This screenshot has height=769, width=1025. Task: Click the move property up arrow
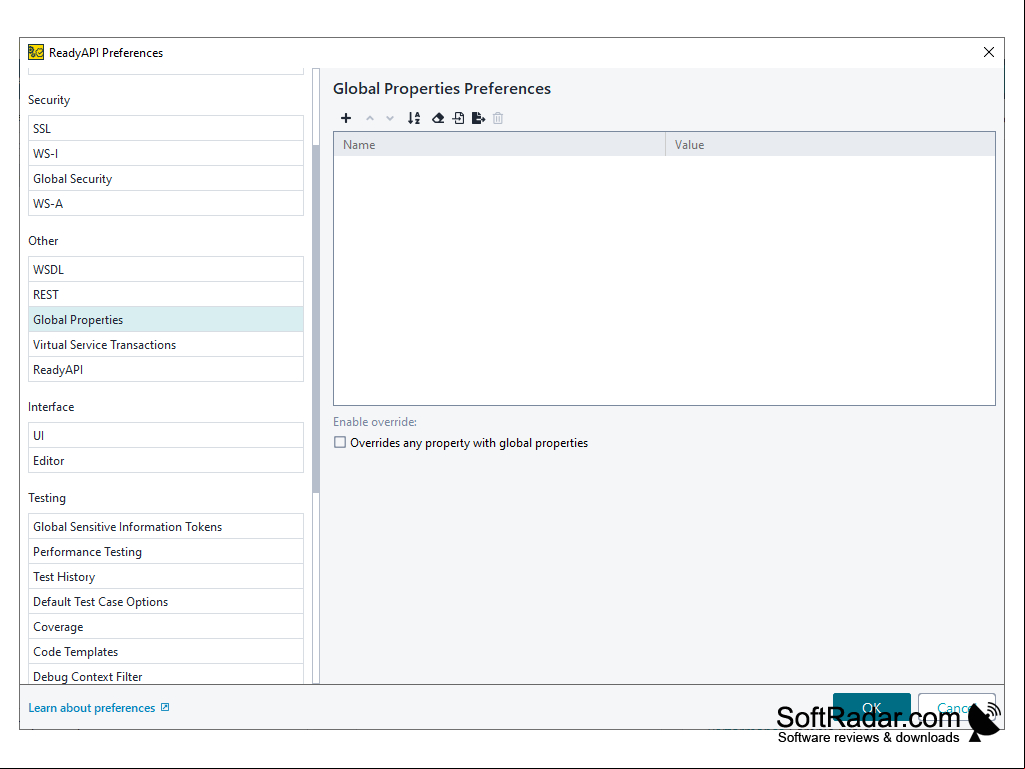[x=370, y=118]
